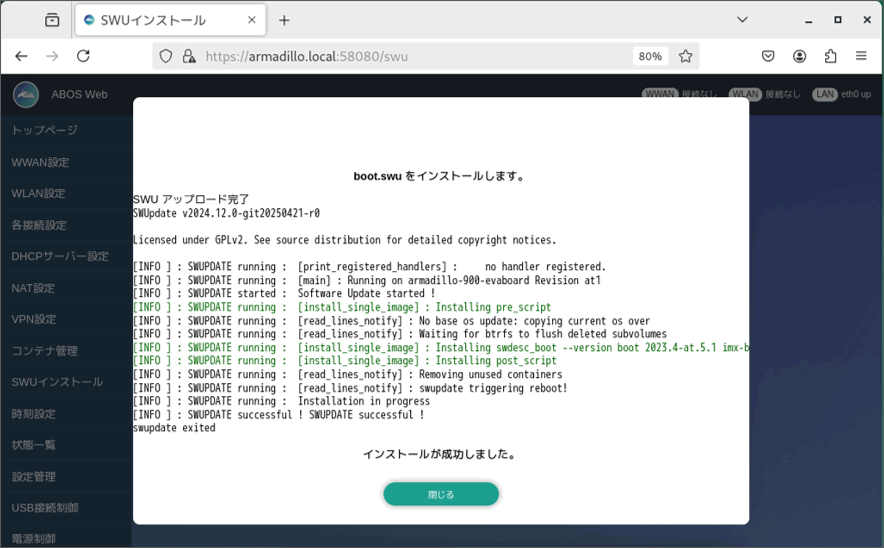This screenshot has height=548, width=884.
Task: Click the LAN status badge
Action: 824,95
